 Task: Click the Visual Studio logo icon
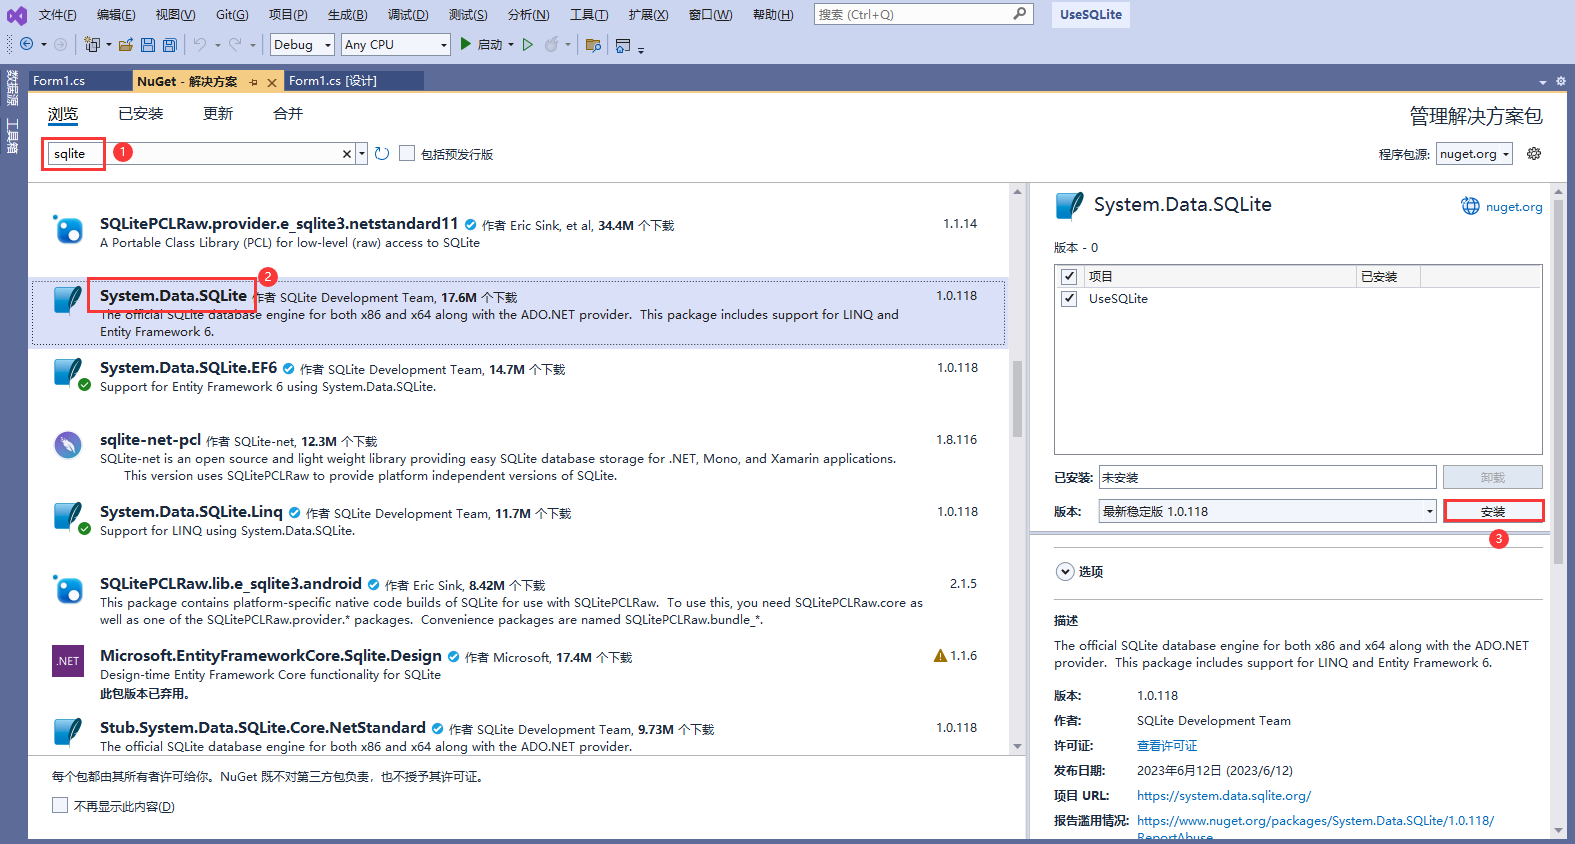[x=17, y=15]
